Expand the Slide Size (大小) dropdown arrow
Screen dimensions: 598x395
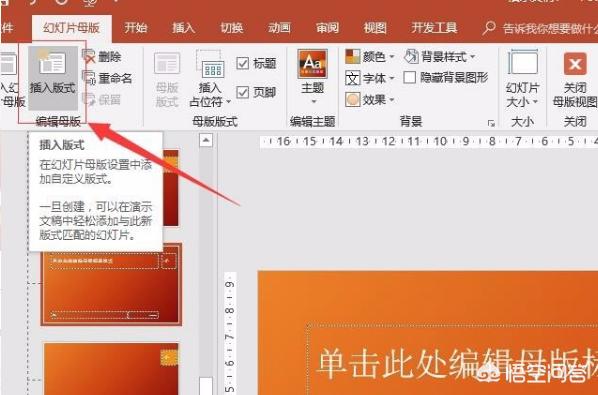tap(535, 102)
